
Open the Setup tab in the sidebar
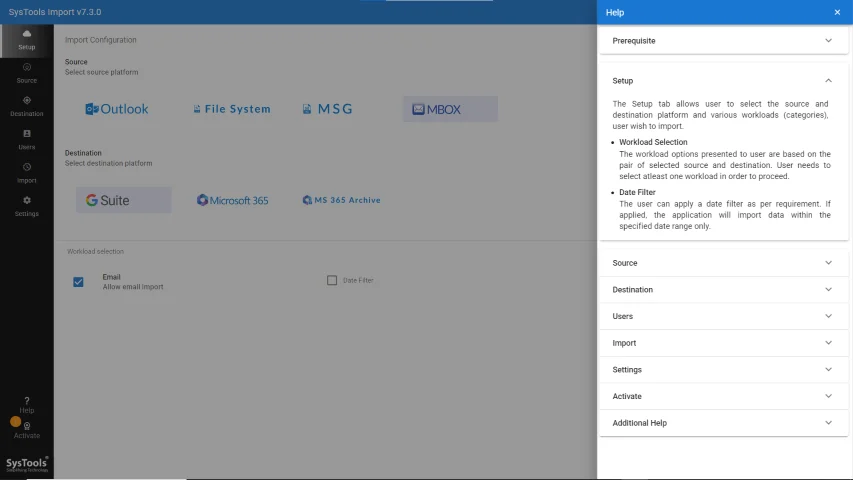click(x=27, y=40)
